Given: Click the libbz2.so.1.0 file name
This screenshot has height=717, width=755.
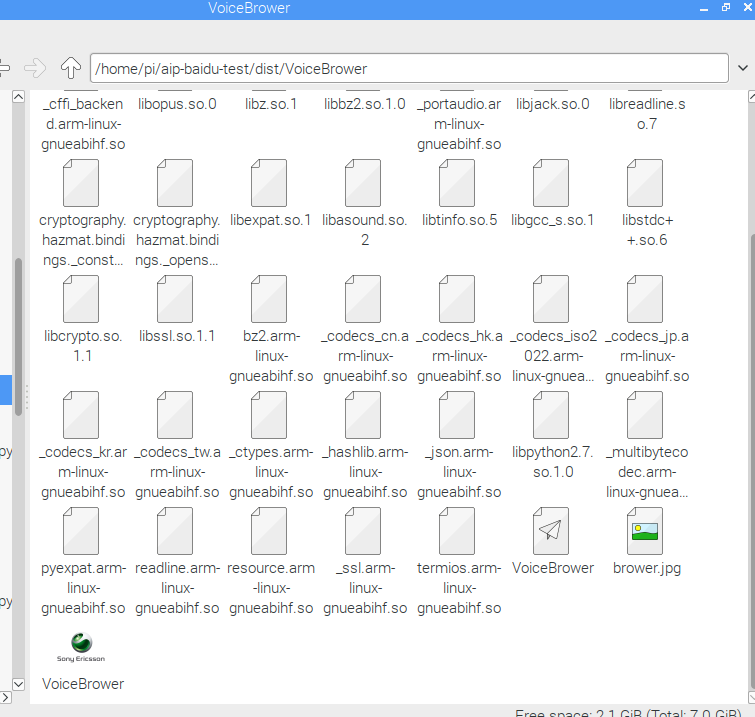Looking at the screenshot, I should pos(364,104).
